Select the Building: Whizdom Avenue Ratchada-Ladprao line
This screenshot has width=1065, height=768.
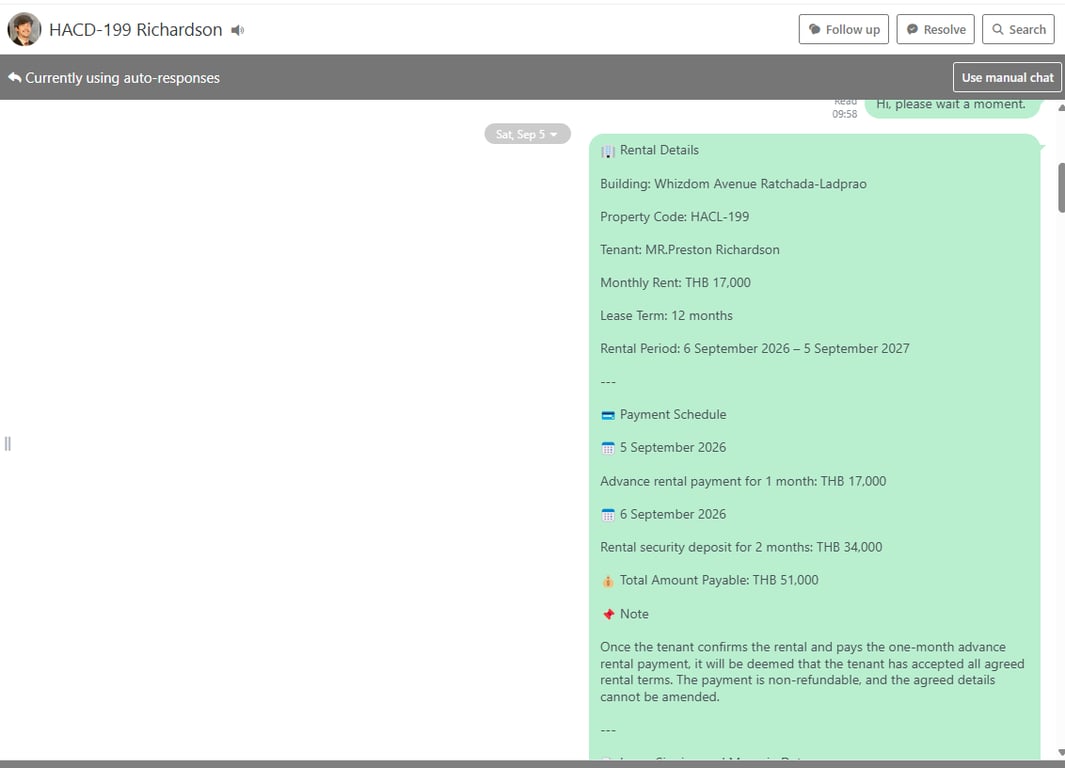tap(733, 183)
